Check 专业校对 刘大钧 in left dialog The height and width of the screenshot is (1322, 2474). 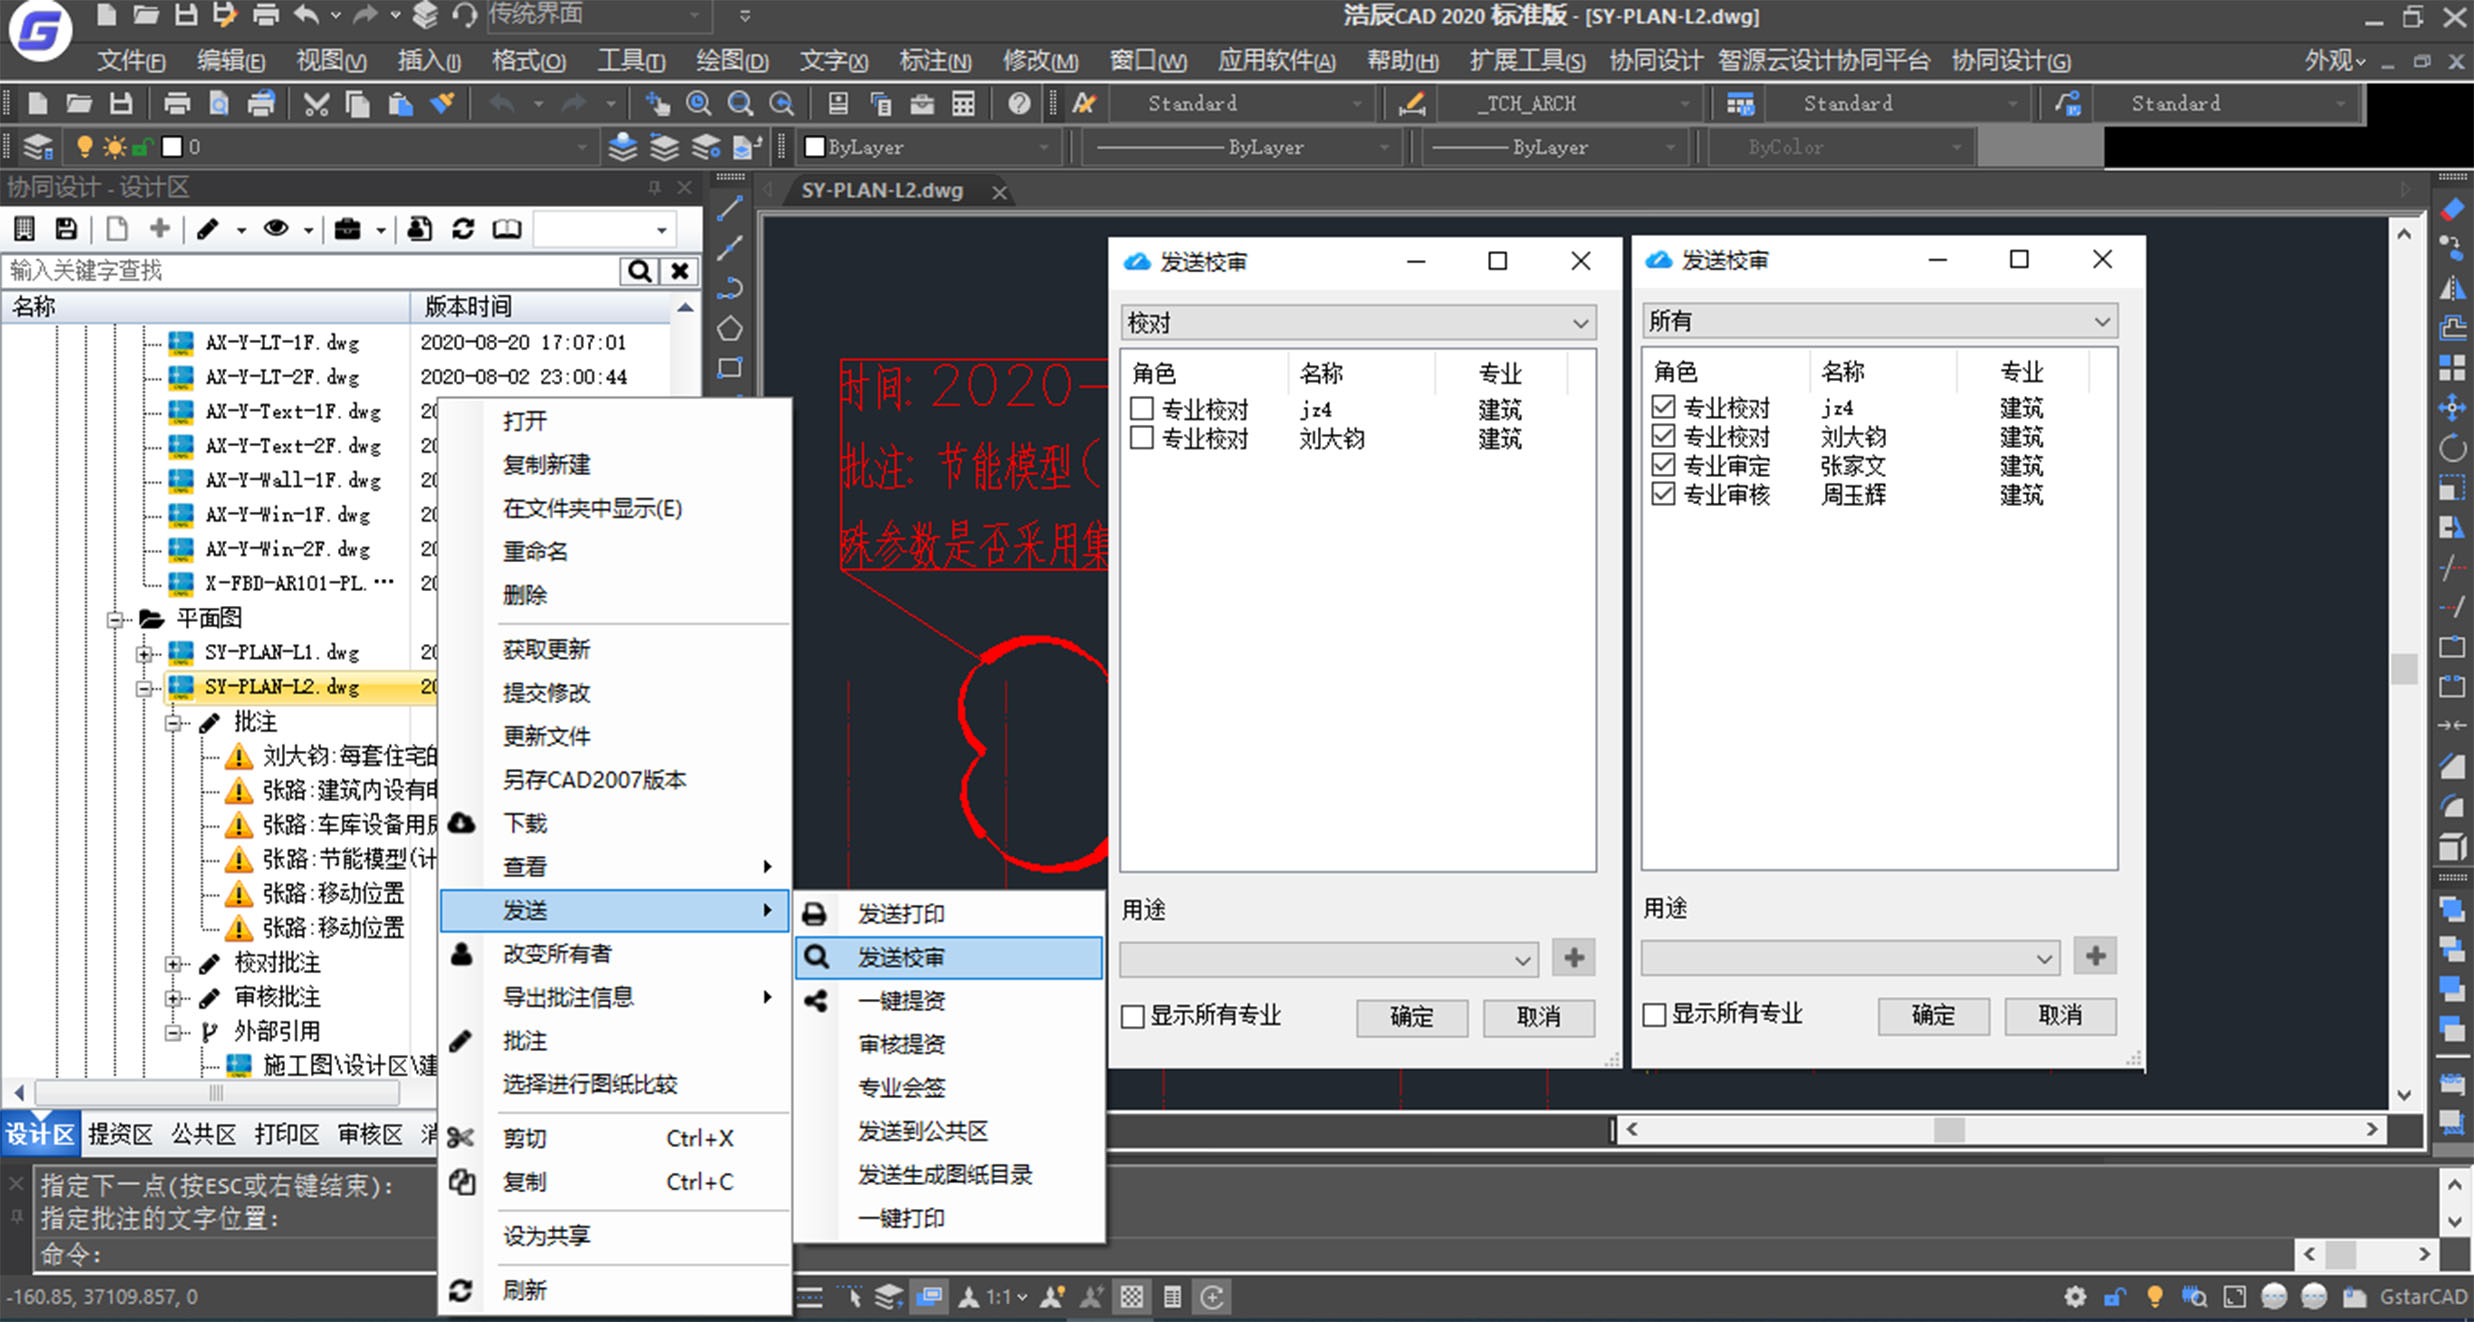point(1142,438)
